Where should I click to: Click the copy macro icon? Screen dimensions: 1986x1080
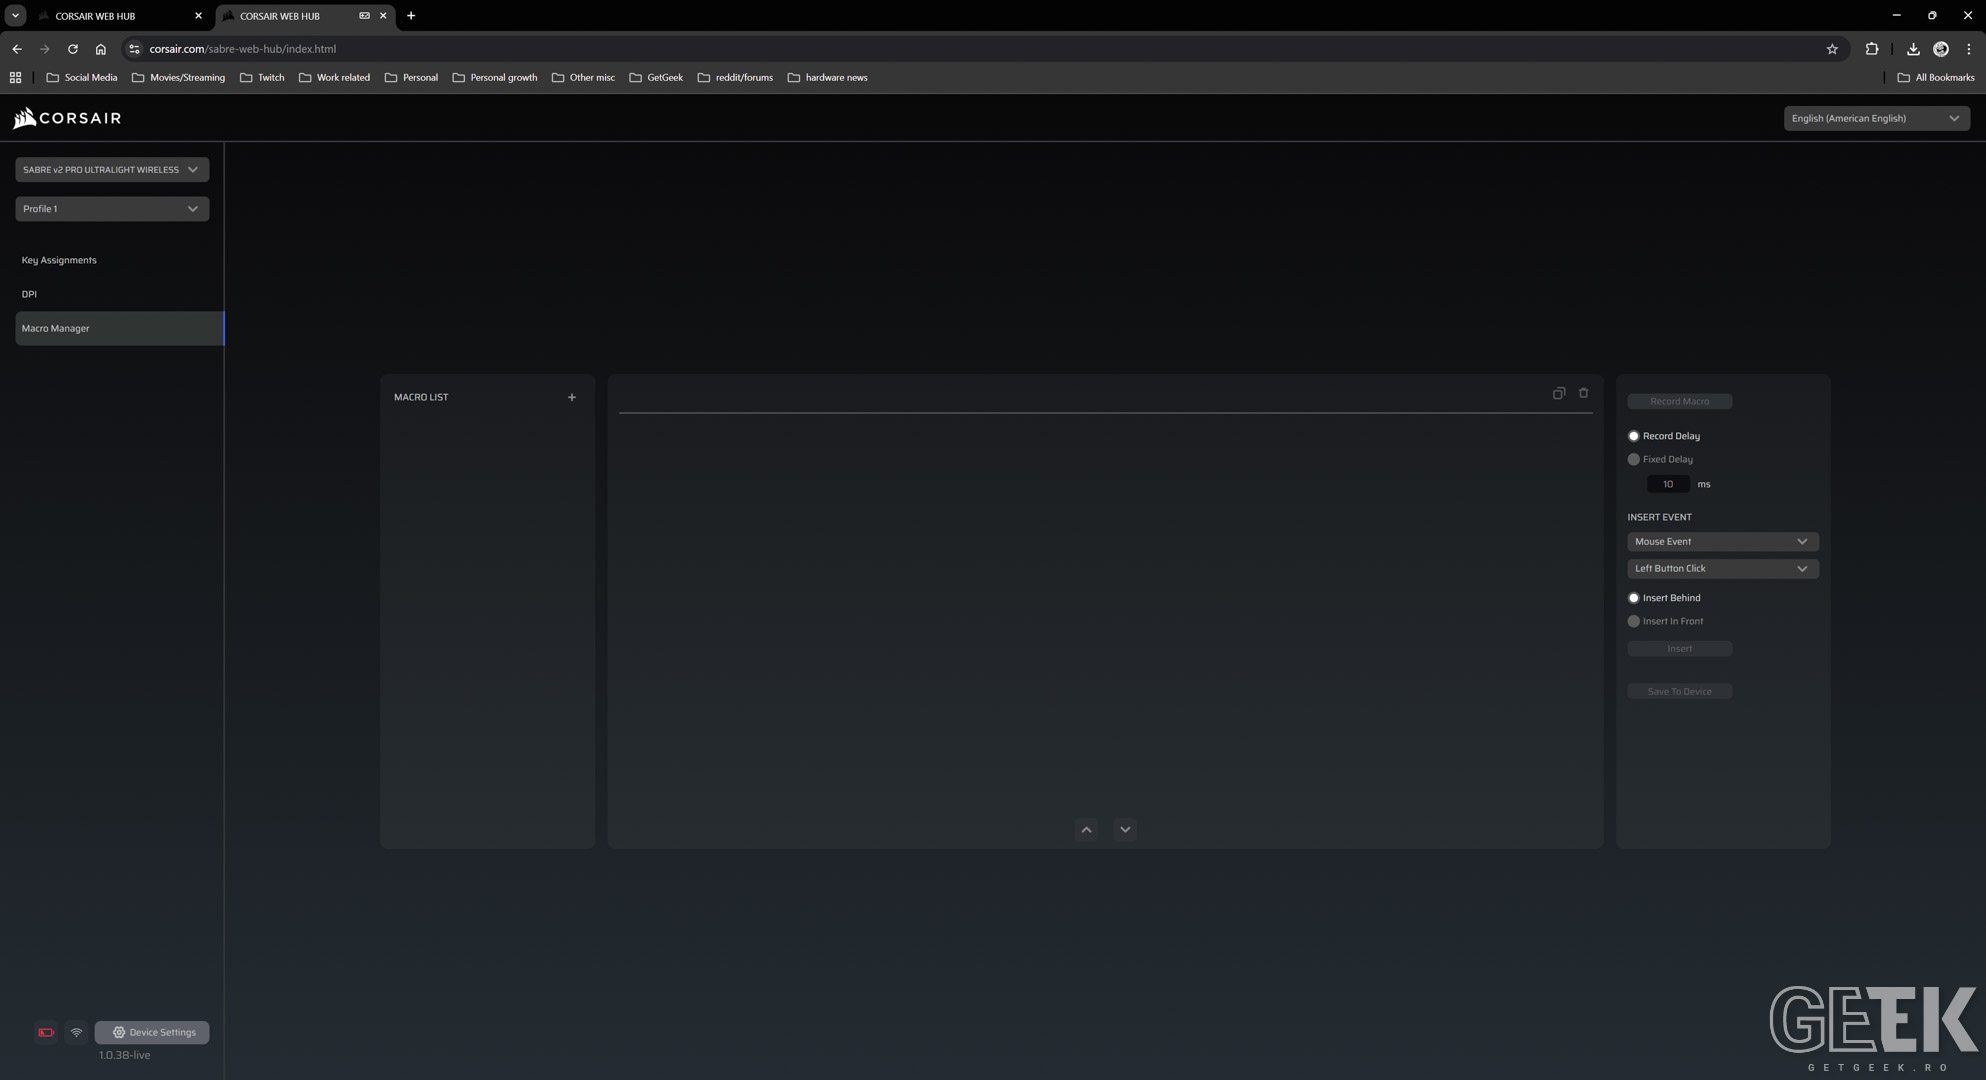coord(1558,393)
